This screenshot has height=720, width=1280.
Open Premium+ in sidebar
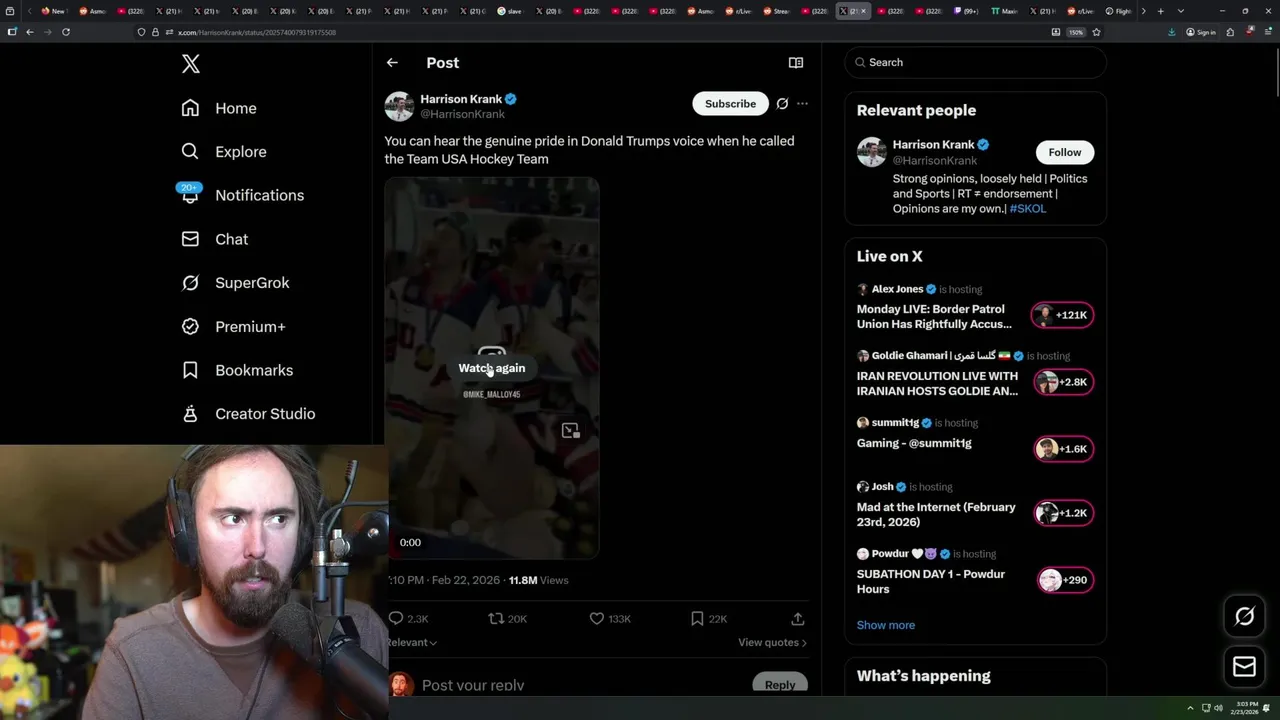233,326
